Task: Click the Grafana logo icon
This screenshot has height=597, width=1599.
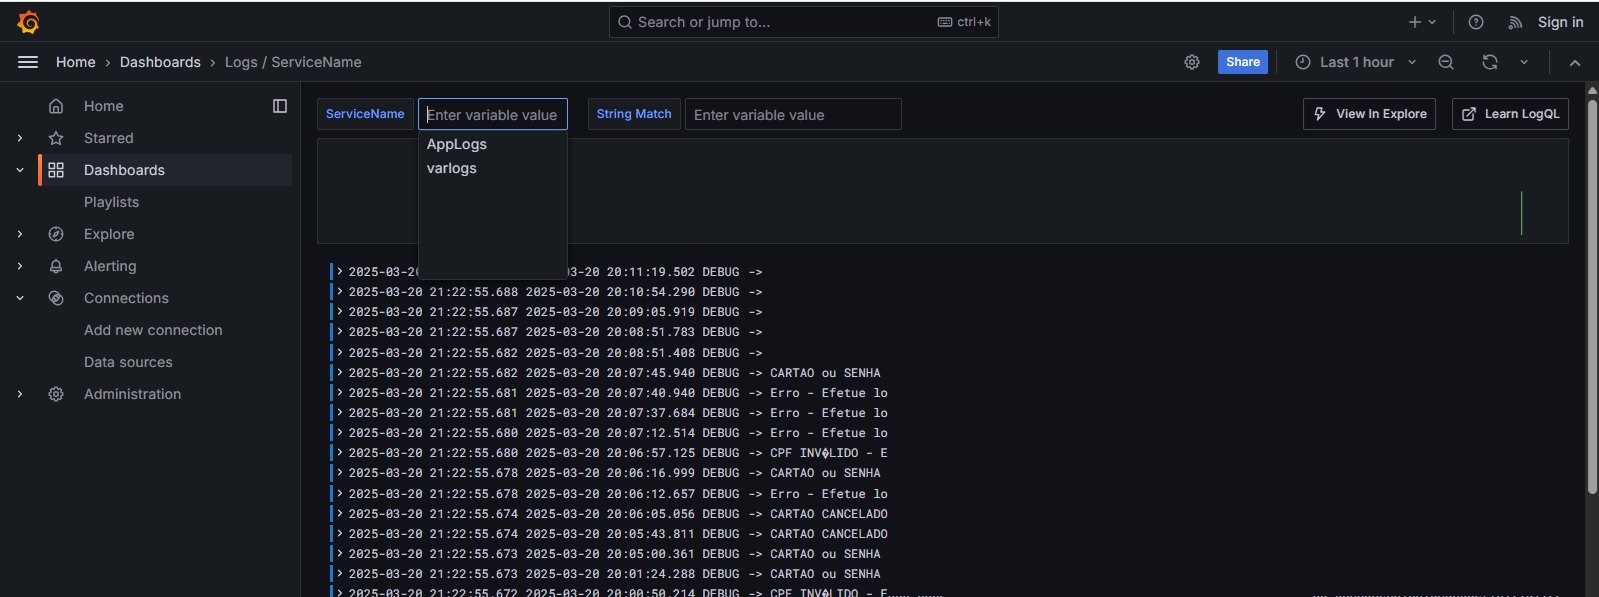Action: 28,22
